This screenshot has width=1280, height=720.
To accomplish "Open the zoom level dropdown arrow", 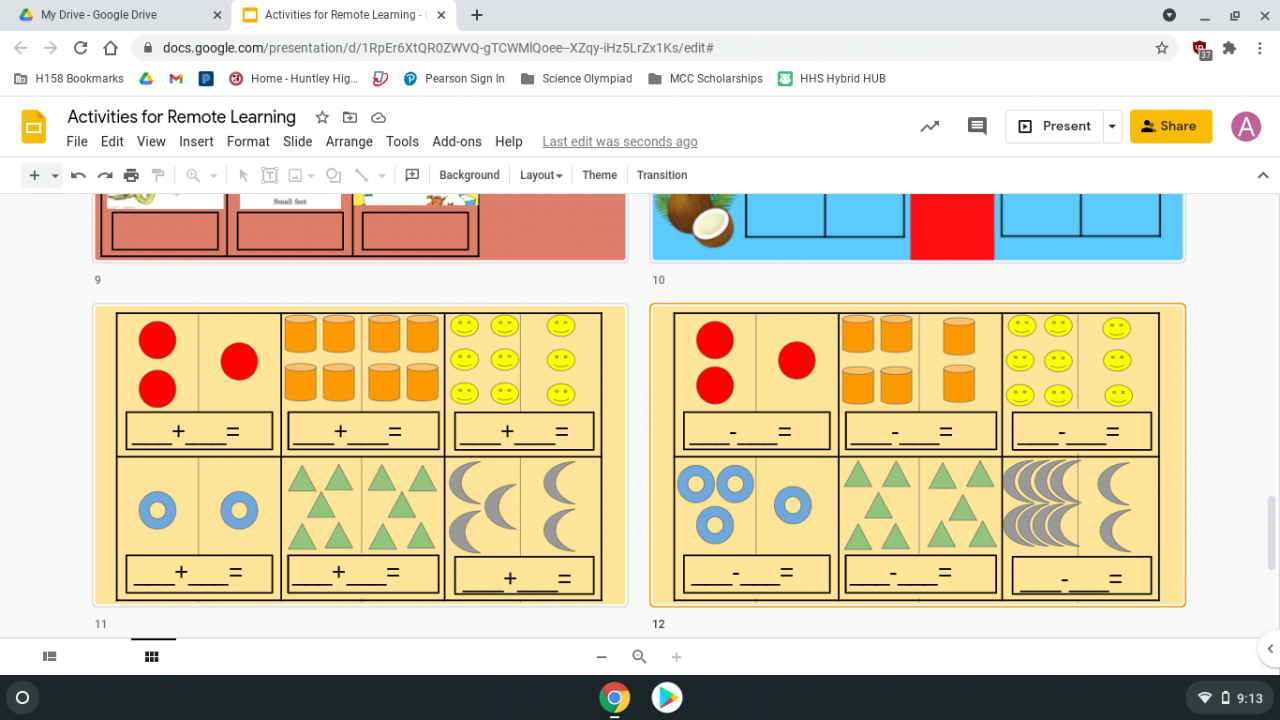I will click(213, 175).
